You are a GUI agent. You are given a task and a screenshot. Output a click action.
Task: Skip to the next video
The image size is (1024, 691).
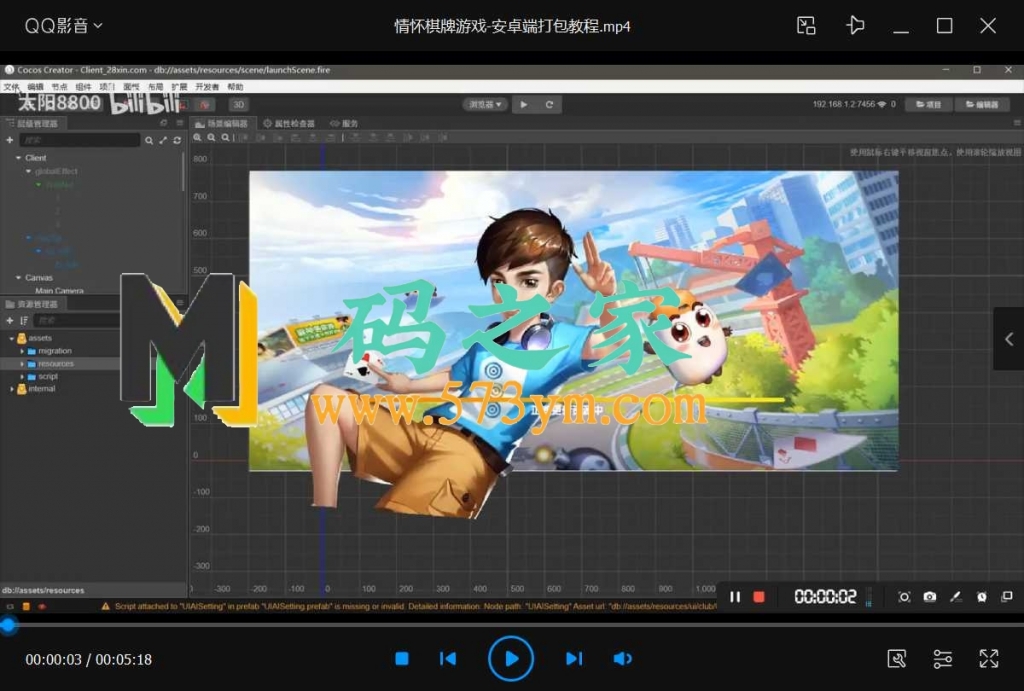pyautogui.click(x=573, y=658)
